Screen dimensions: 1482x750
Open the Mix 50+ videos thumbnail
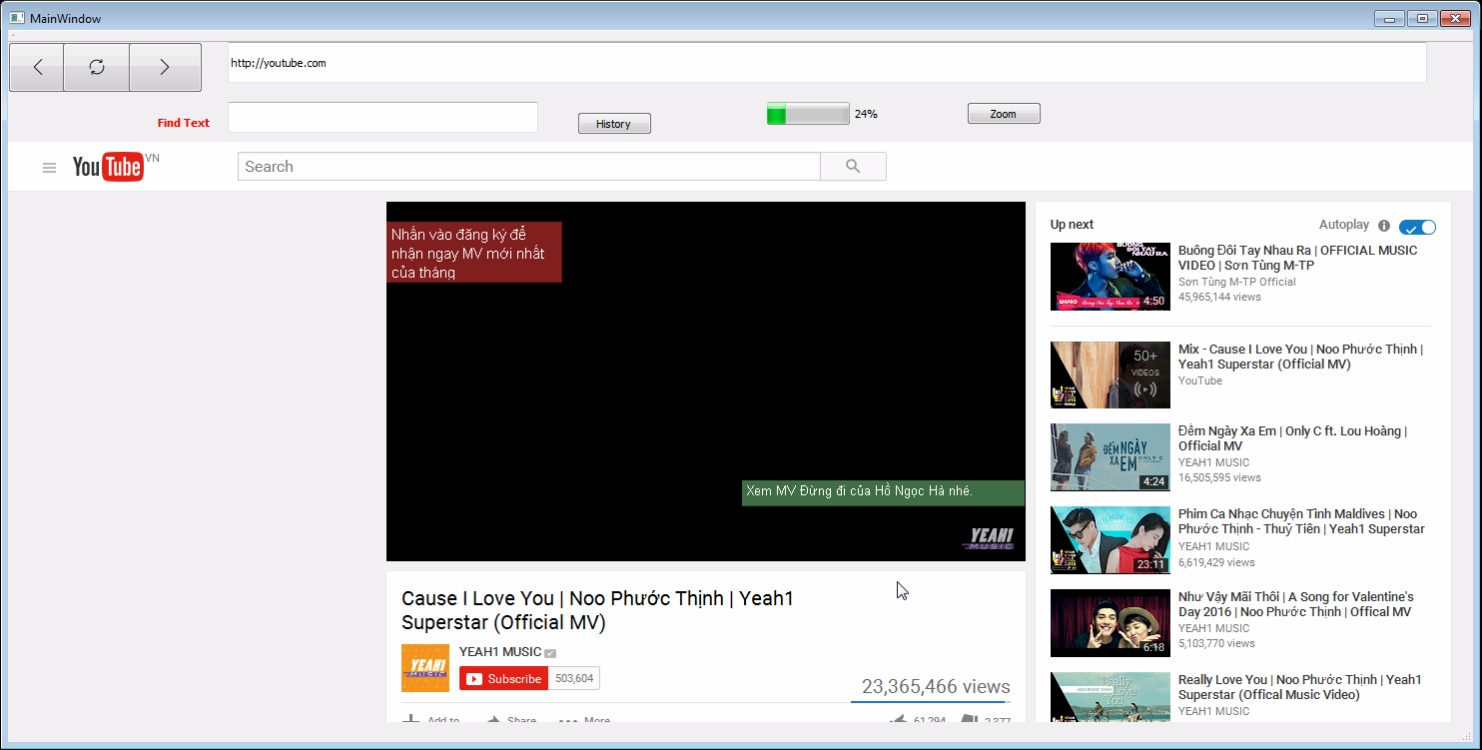coord(1110,375)
